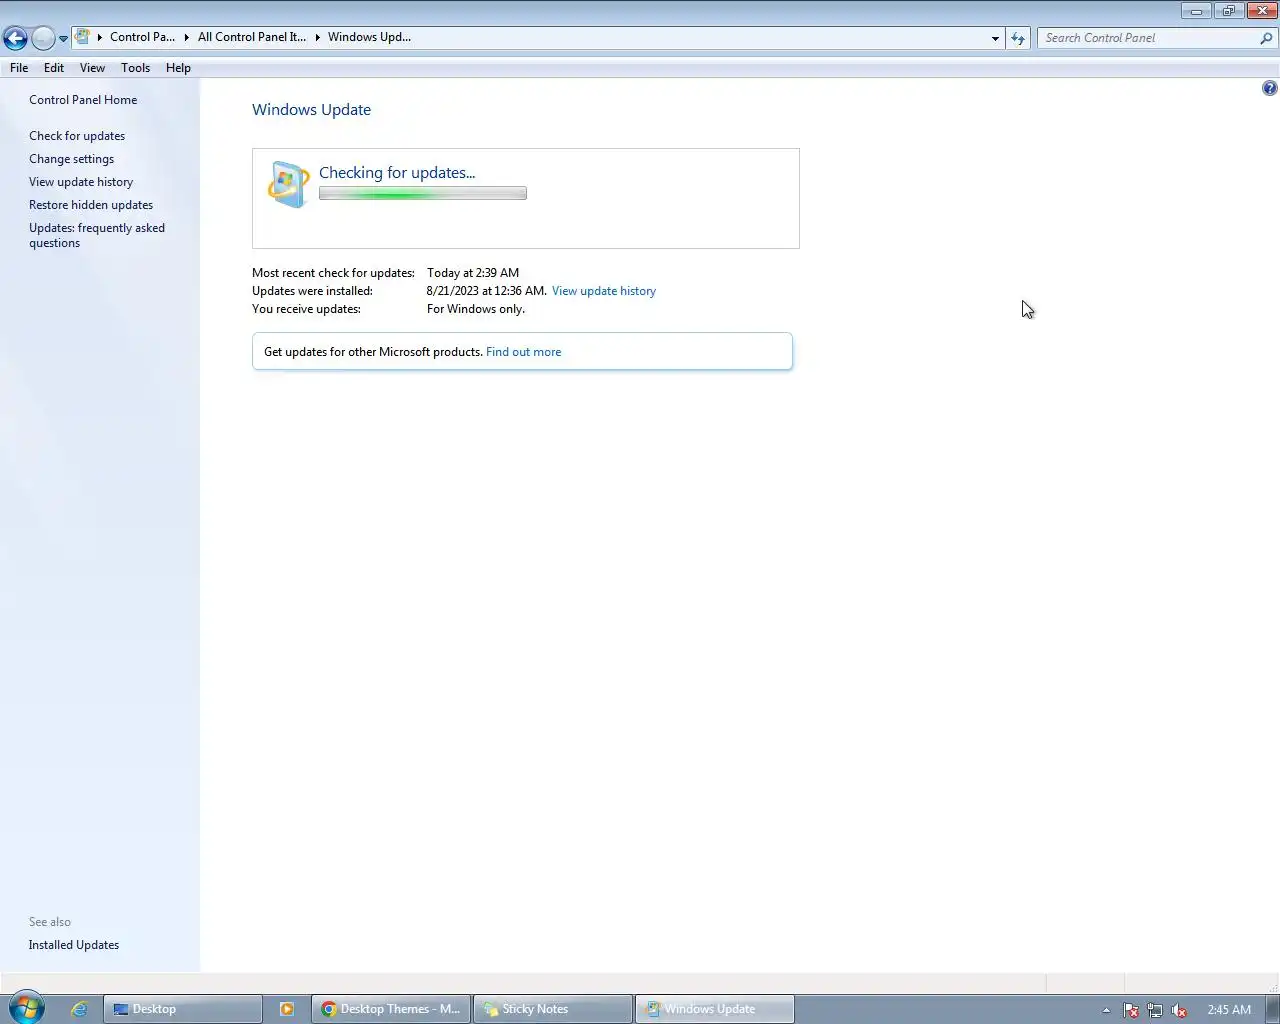Screen dimensions: 1280x1024
Task: Click the address bar refresh button
Action: (x=1018, y=38)
